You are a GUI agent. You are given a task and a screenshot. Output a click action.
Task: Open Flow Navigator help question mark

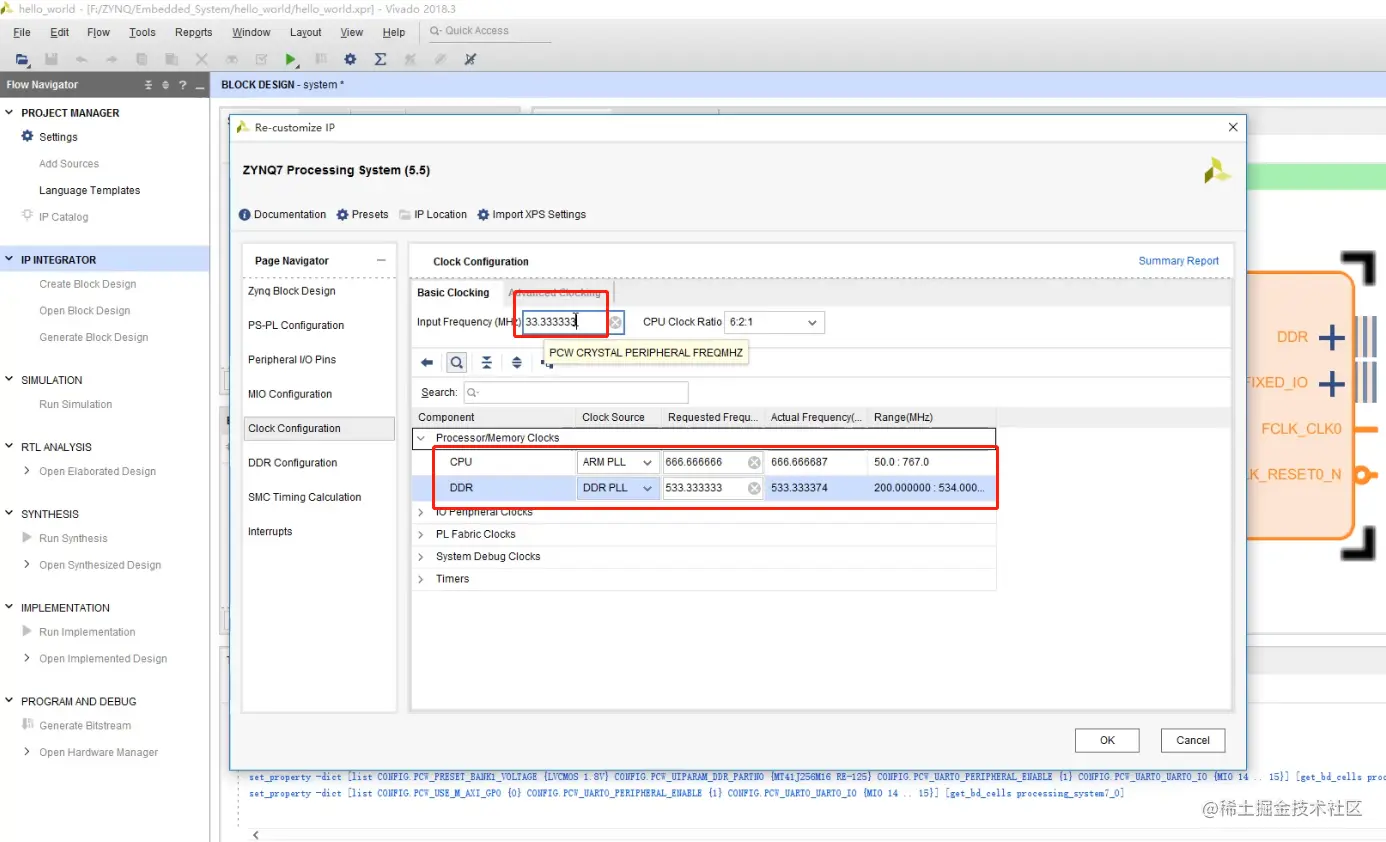click(x=182, y=85)
